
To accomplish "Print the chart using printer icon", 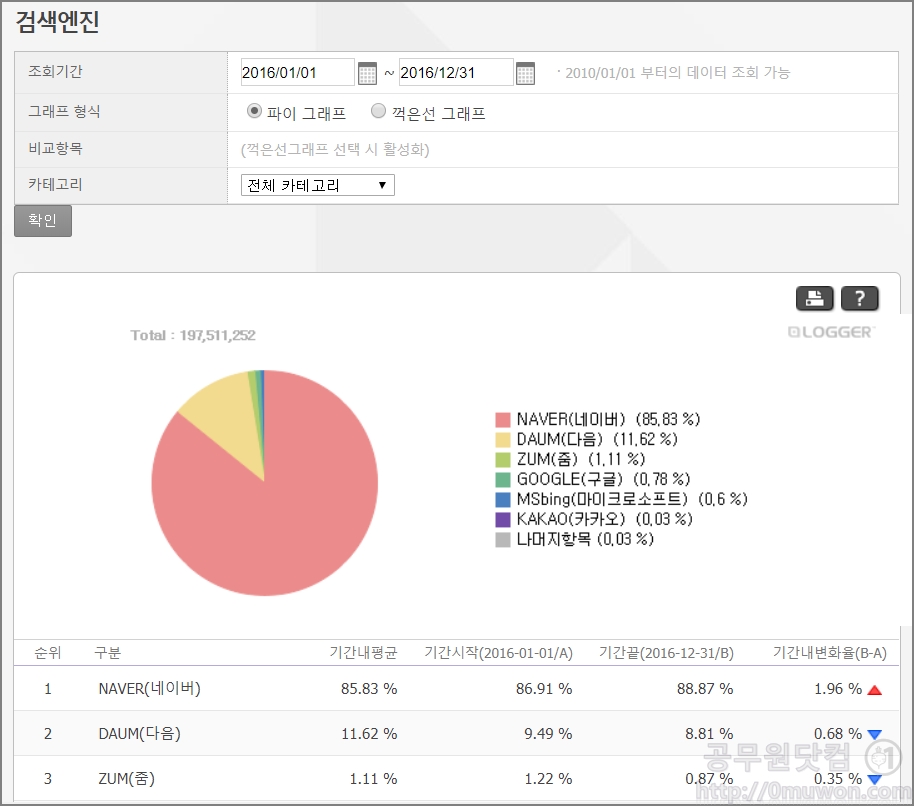I will pos(814,298).
